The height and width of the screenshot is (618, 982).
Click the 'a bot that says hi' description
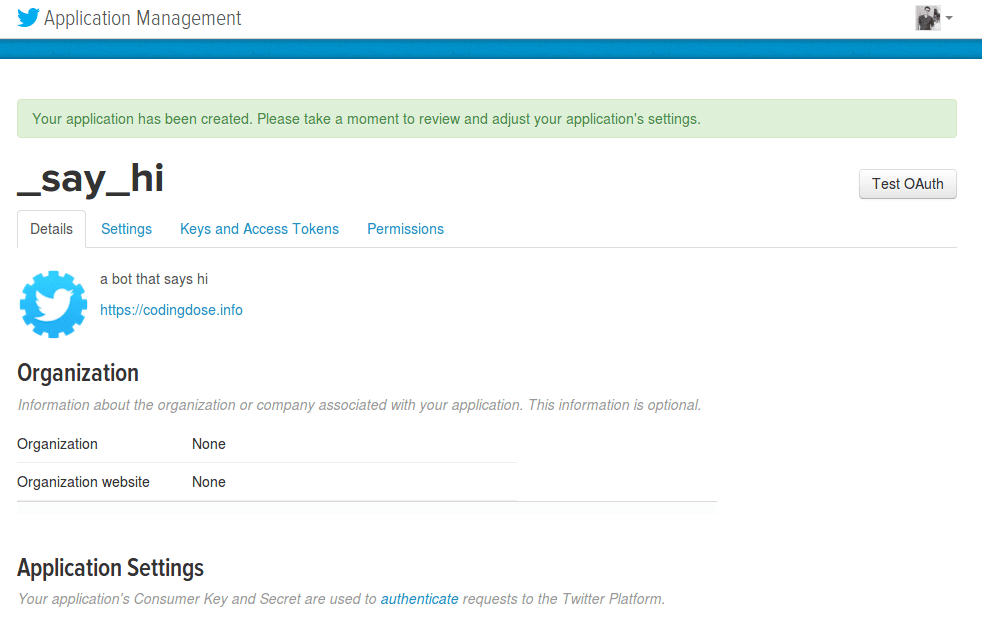pos(154,279)
